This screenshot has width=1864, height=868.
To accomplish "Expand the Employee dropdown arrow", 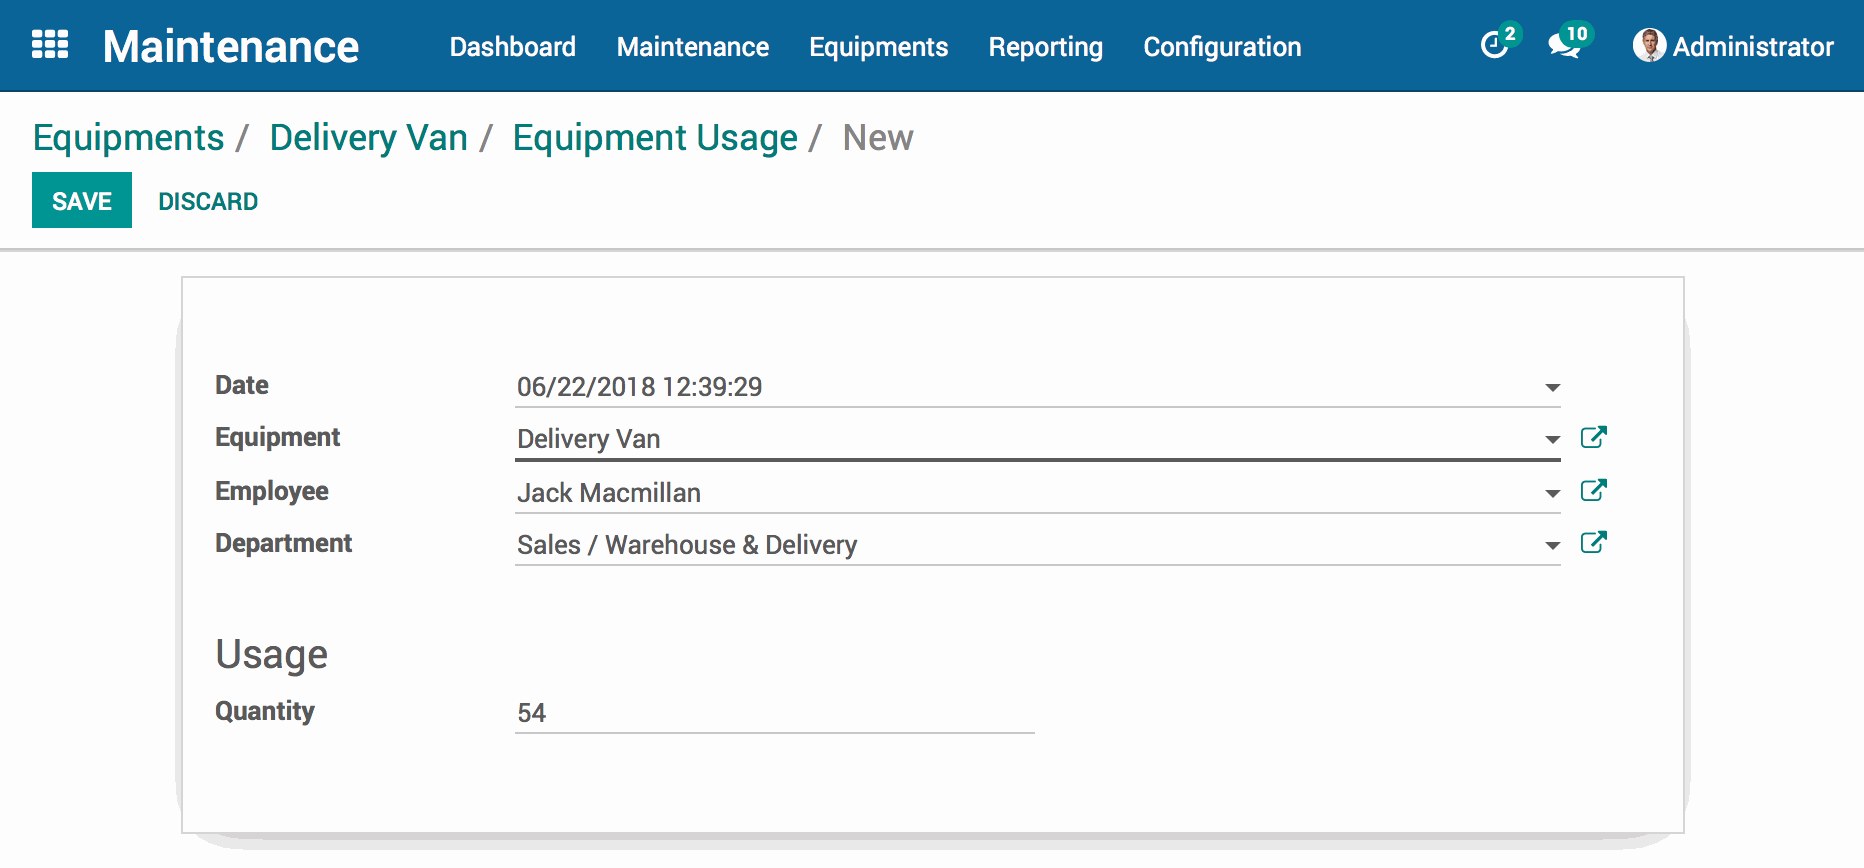I will 1552,494.
